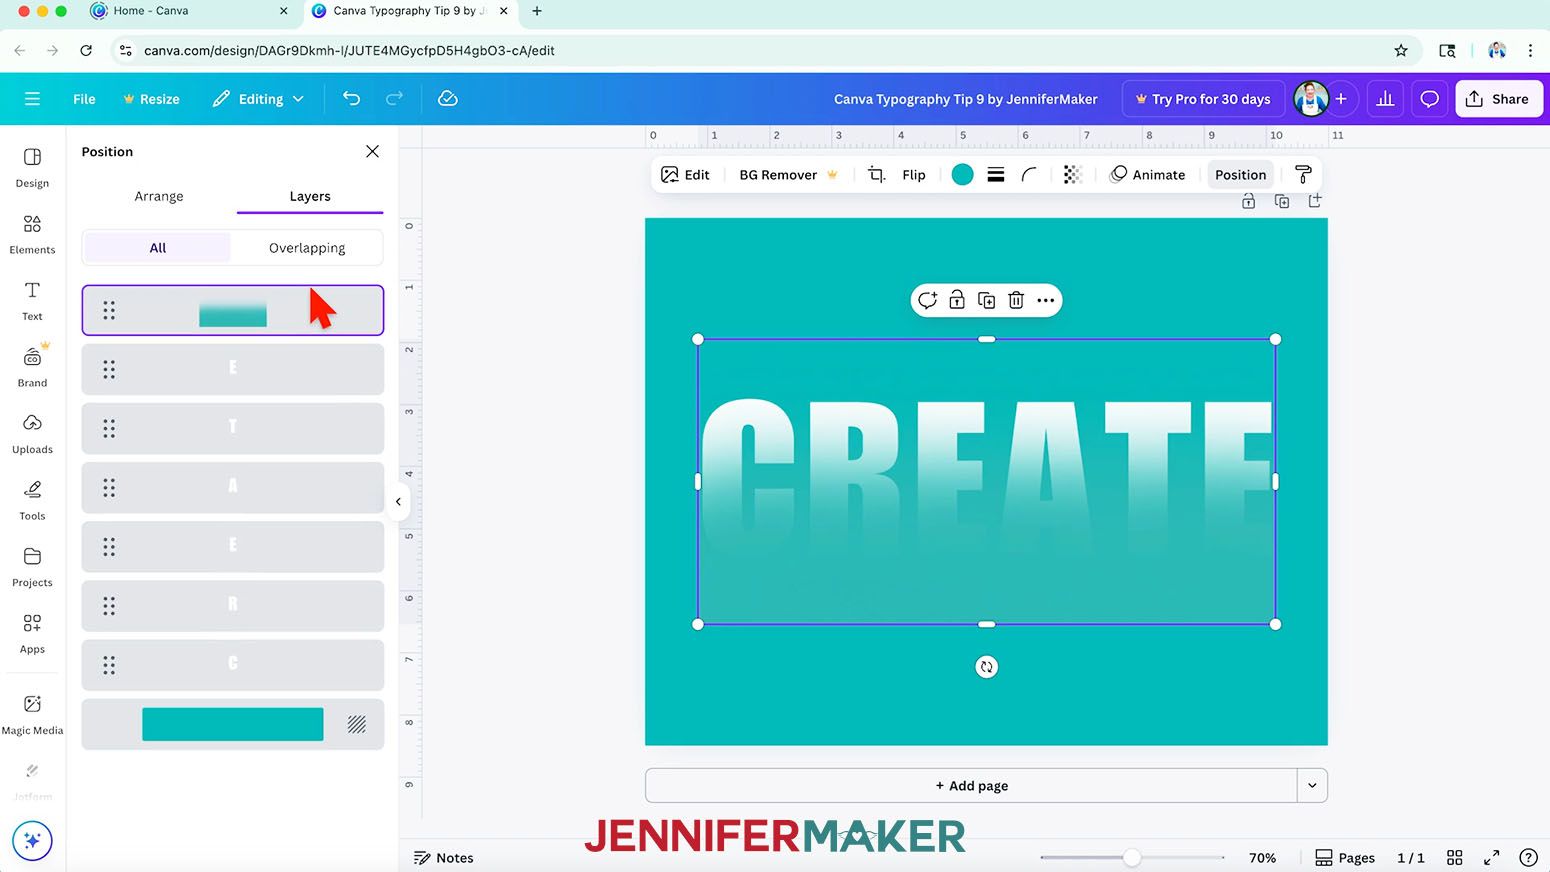Click Try Pro for 30 days
Screen dimensions: 1550x872
(1203, 99)
